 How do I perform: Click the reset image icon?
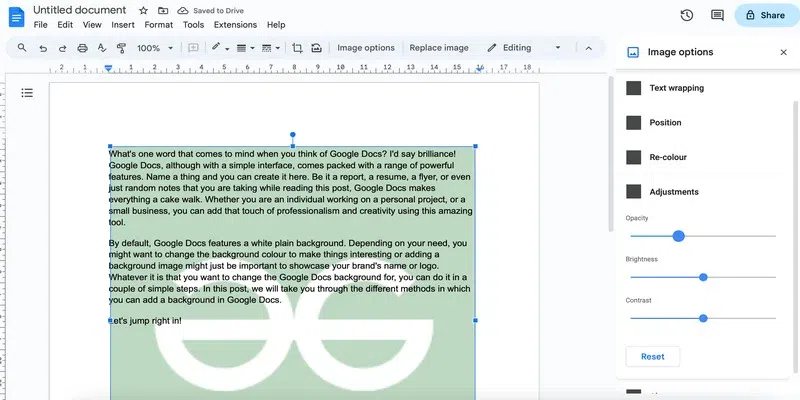[316, 48]
